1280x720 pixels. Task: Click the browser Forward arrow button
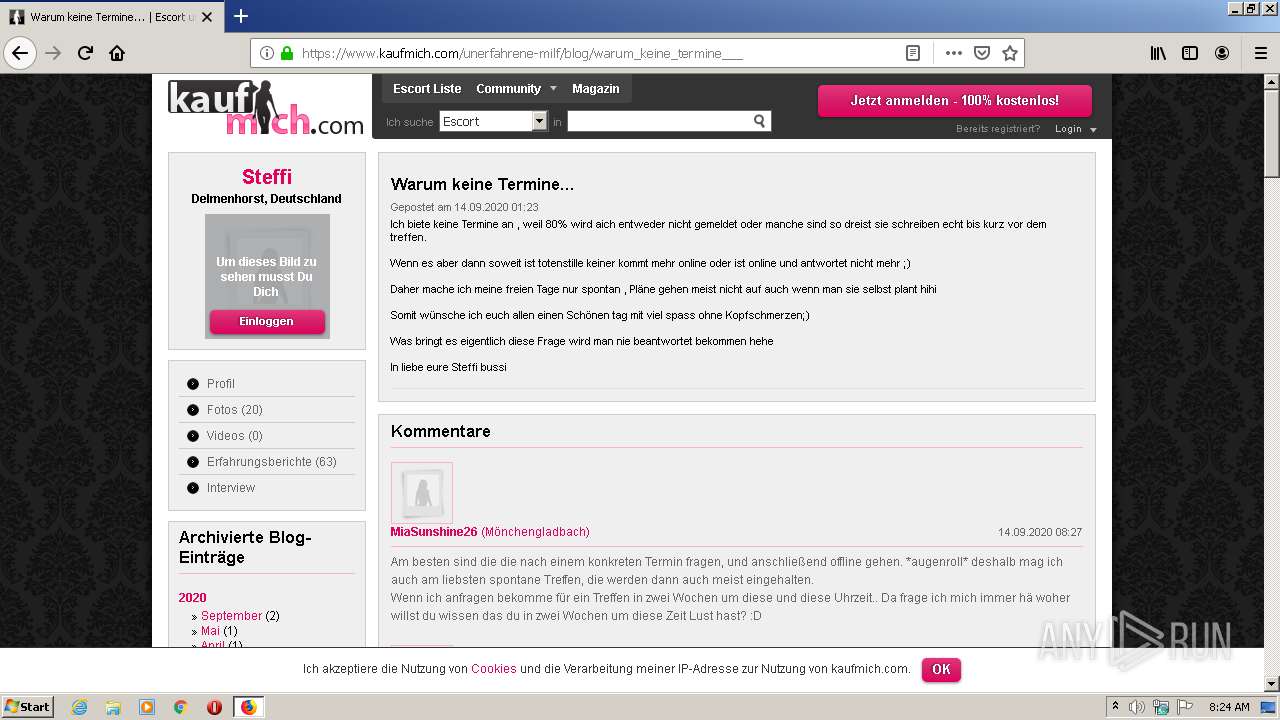[53, 53]
